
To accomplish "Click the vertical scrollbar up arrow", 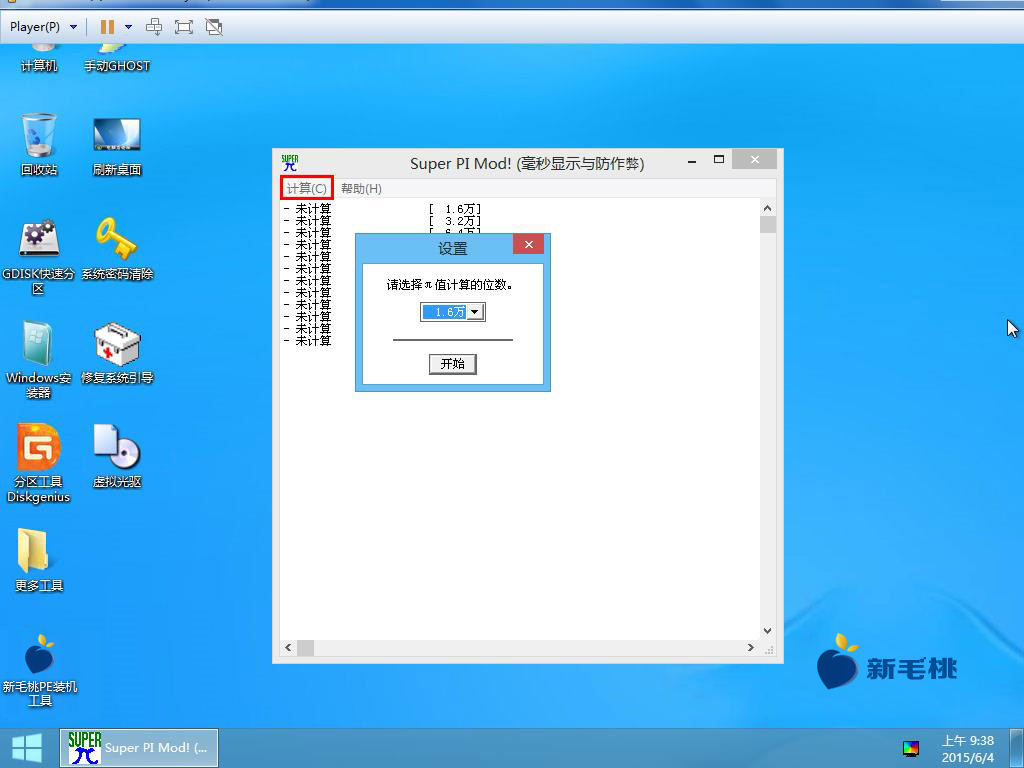I will [x=767, y=208].
